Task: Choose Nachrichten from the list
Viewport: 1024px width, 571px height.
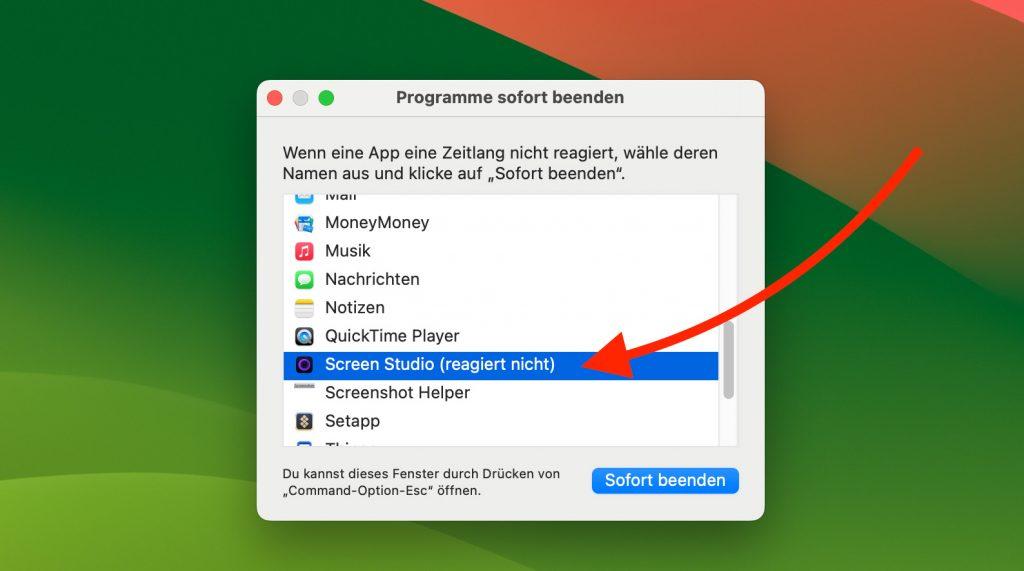Action: pos(501,280)
